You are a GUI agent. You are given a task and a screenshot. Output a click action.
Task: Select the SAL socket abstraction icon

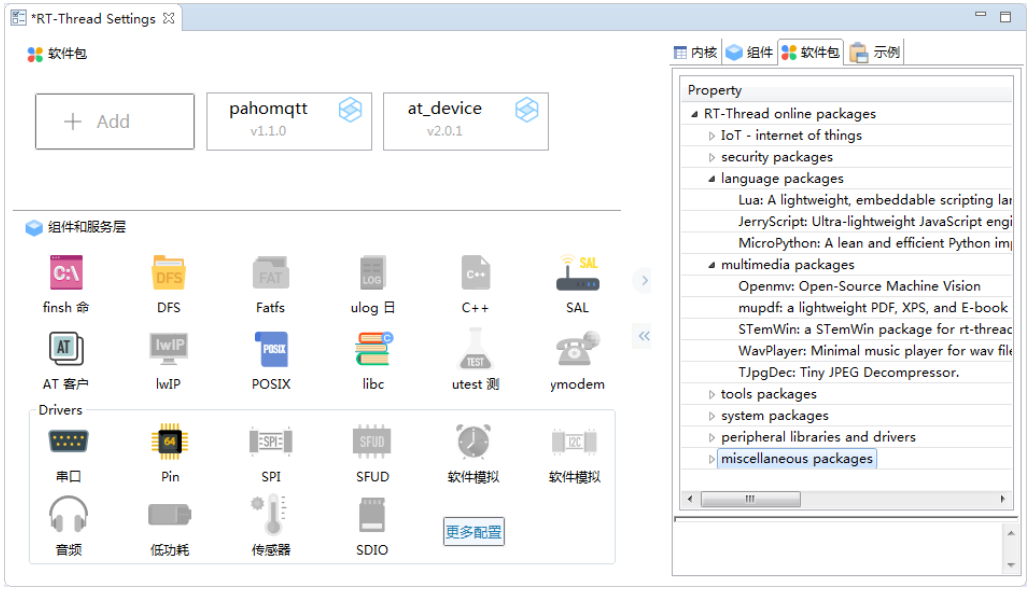[x=577, y=273]
